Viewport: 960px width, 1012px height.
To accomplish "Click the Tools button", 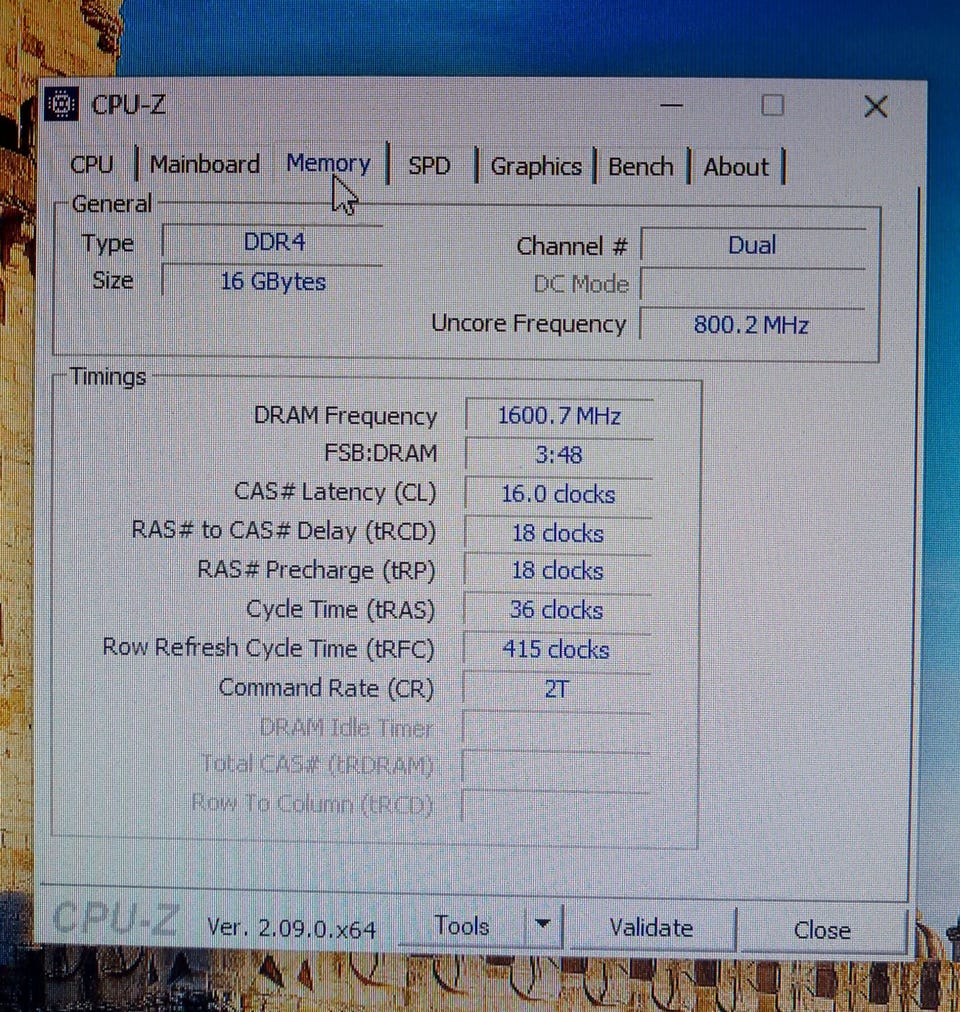I will tap(462, 926).
